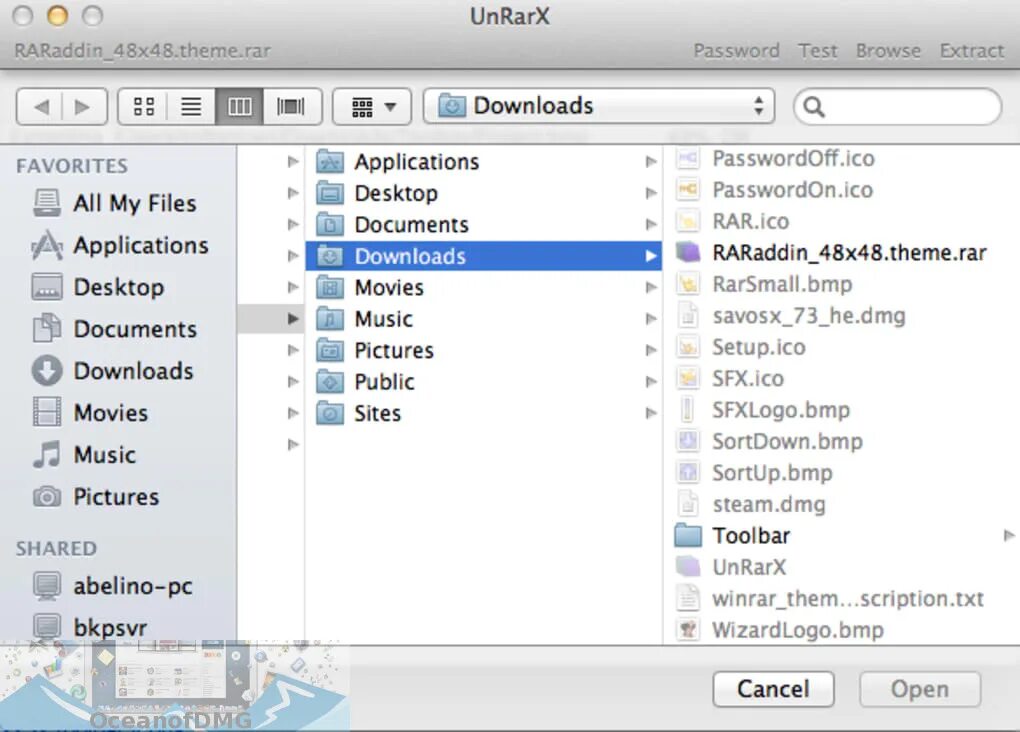Expand arrow next to Sites folder row
The image size is (1020, 732).
click(651, 413)
